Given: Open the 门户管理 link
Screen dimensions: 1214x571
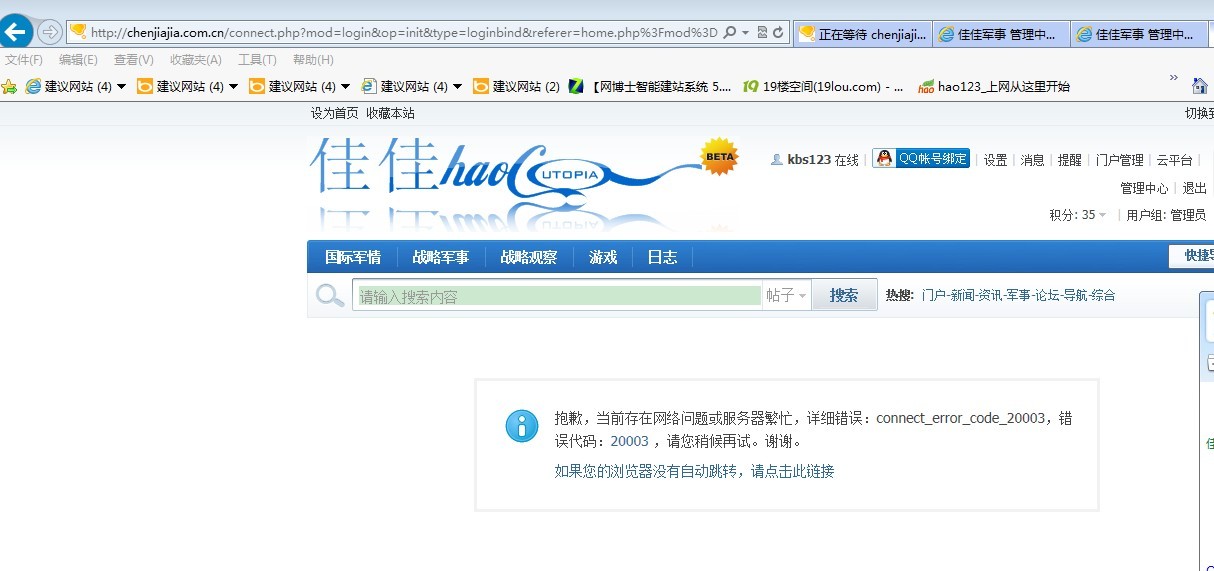Looking at the screenshot, I should (1119, 160).
